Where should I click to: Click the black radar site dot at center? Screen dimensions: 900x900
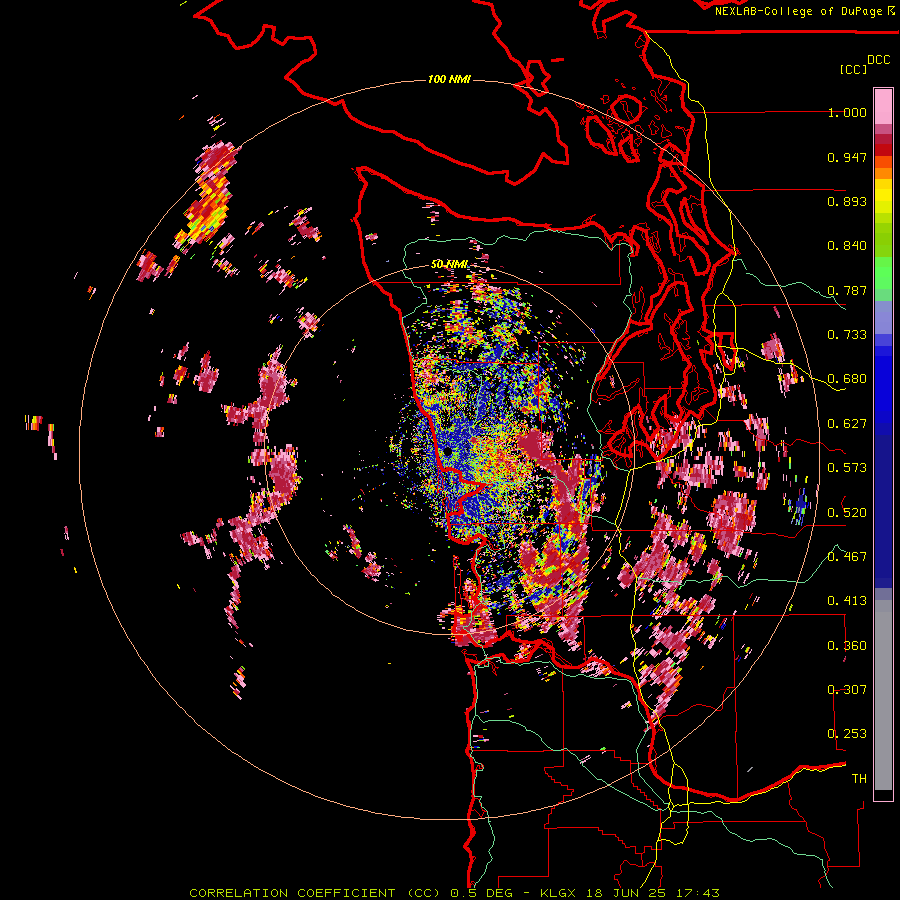447,452
